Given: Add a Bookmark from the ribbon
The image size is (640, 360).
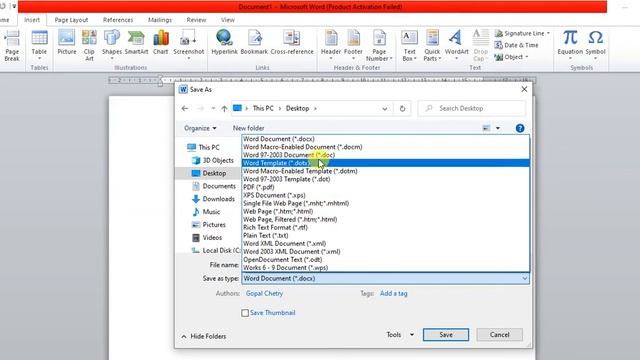Looking at the screenshot, I should pos(254,43).
